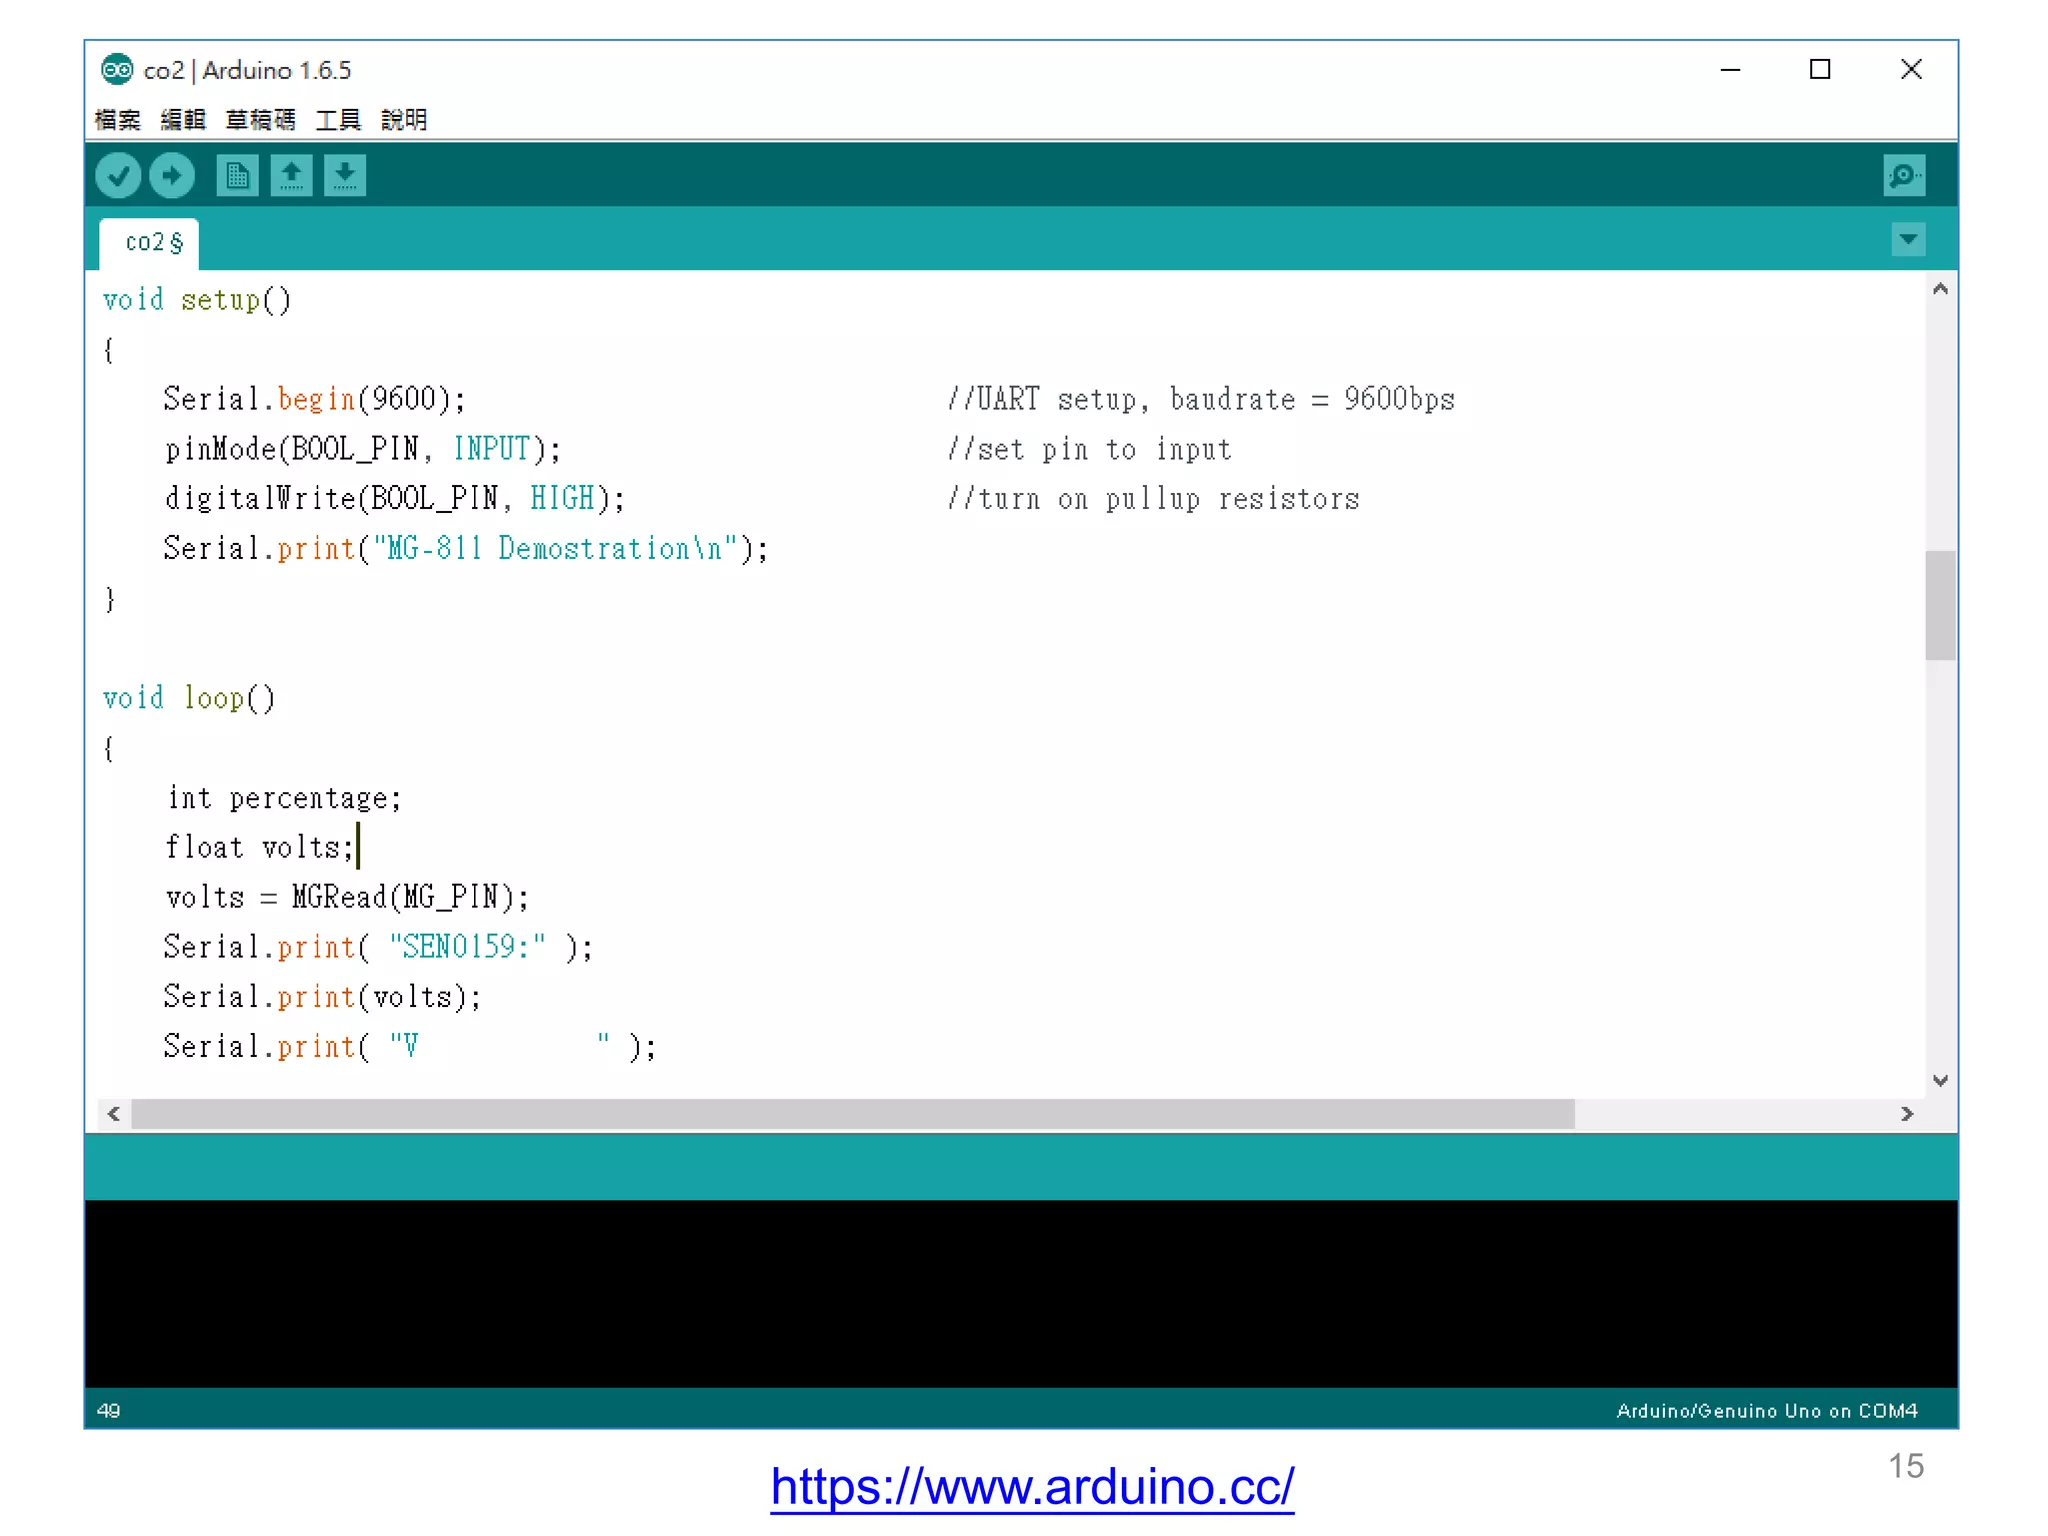The width and height of the screenshot is (2048, 1536).
Task: Click the comment '//UART setup, baudrate = 9600bps'
Action: [x=1201, y=399]
